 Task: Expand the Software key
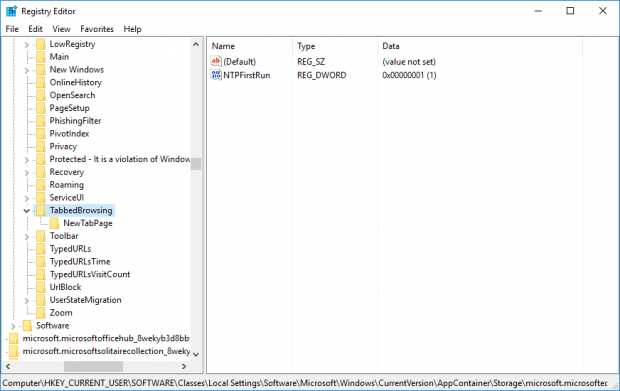click(13, 326)
